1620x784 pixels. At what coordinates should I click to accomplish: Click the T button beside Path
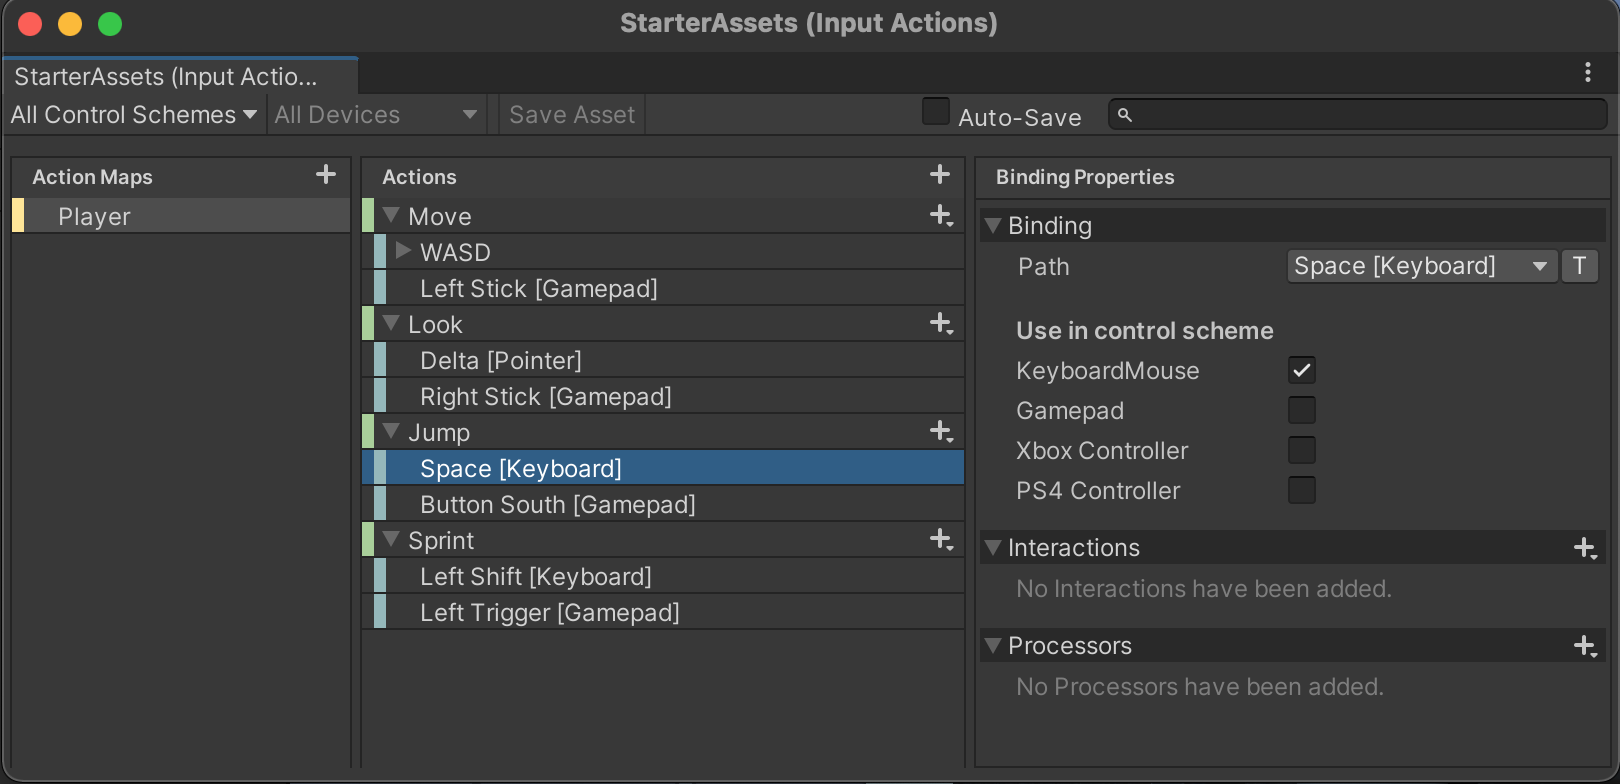click(1579, 266)
